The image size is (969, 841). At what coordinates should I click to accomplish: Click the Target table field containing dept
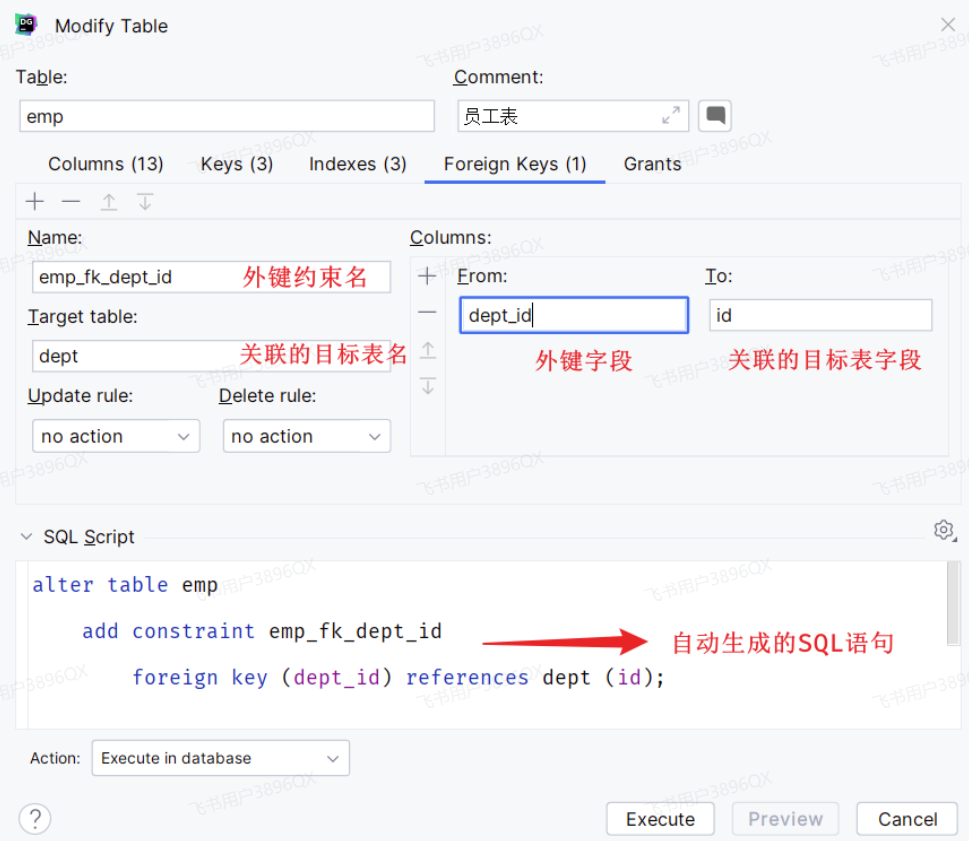[x=211, y=356]
